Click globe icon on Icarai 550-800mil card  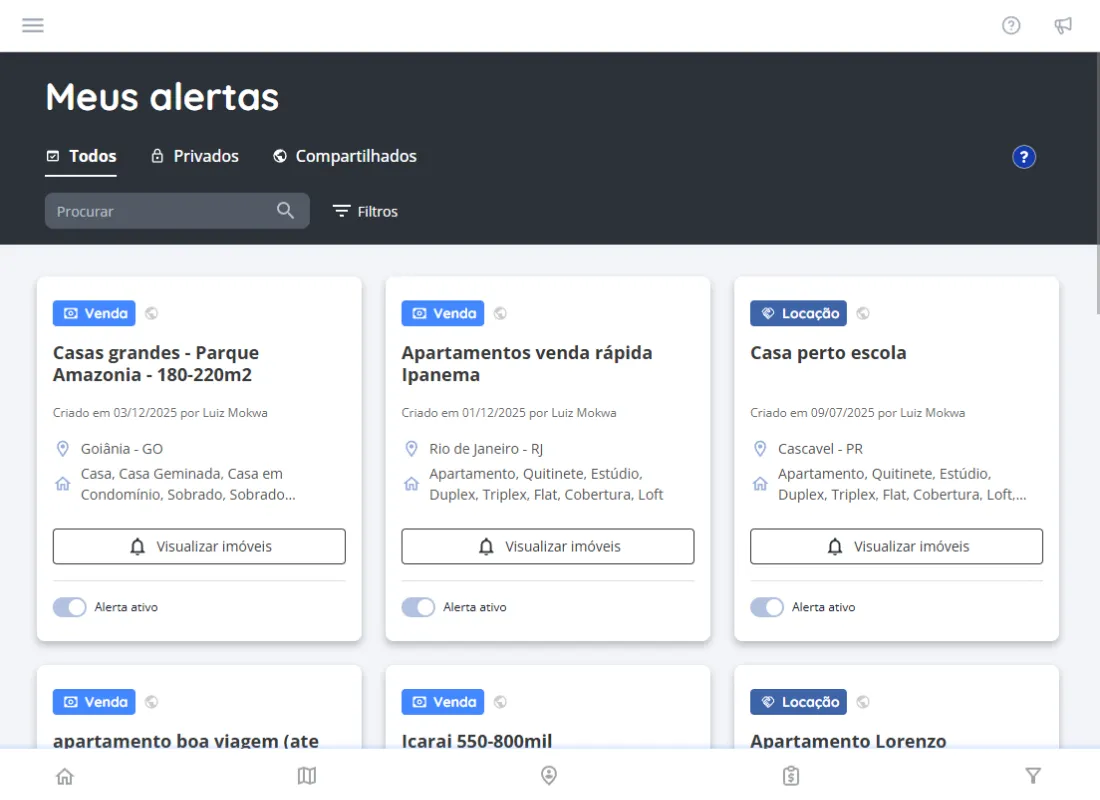point(500,702)
